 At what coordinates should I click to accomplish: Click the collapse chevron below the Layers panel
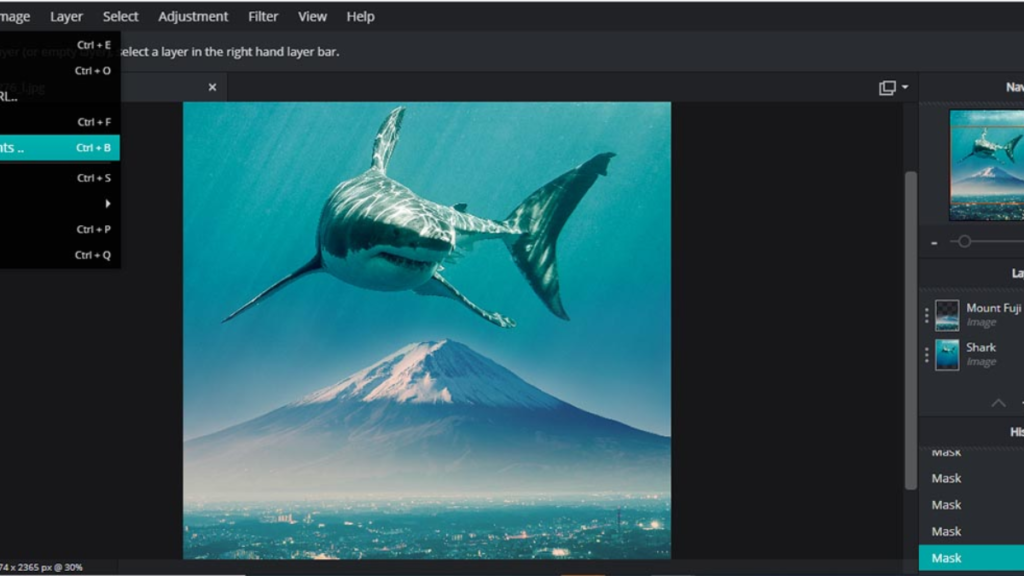[998, 404]
